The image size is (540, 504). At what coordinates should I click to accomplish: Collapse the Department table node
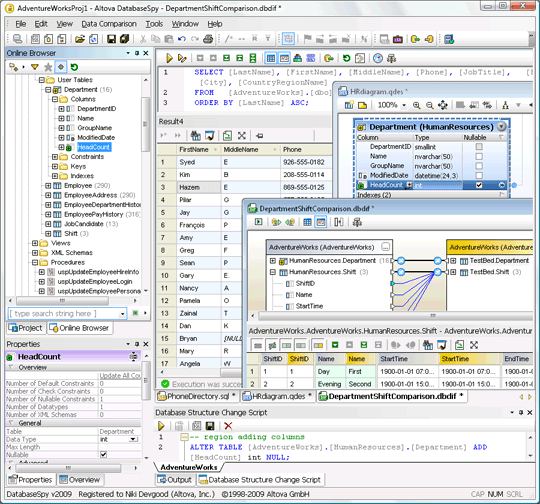click(x=48, y=90)
